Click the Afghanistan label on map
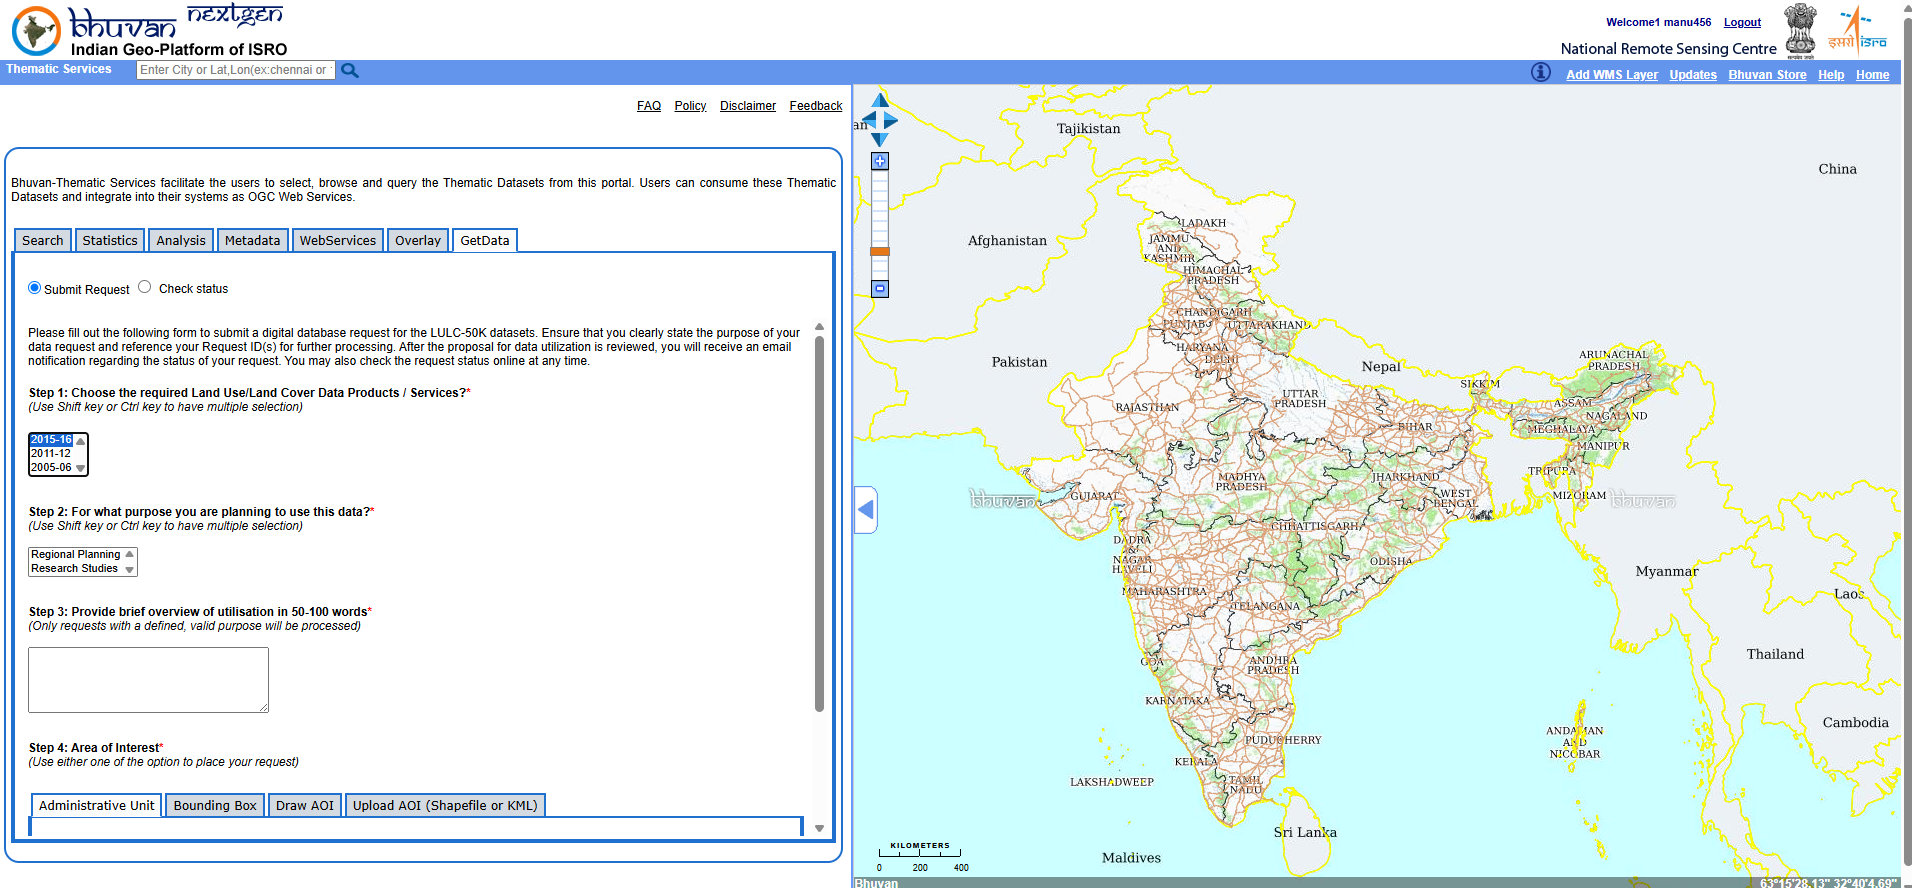This screenshot has width=1912, height=888. (1007, 241)
